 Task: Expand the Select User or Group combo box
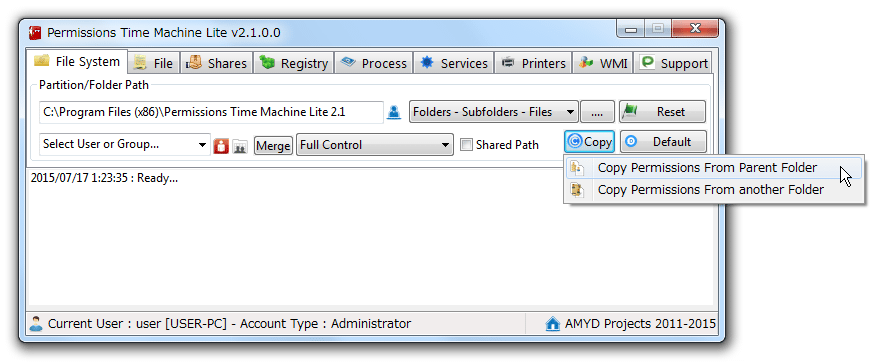[125, 144]
